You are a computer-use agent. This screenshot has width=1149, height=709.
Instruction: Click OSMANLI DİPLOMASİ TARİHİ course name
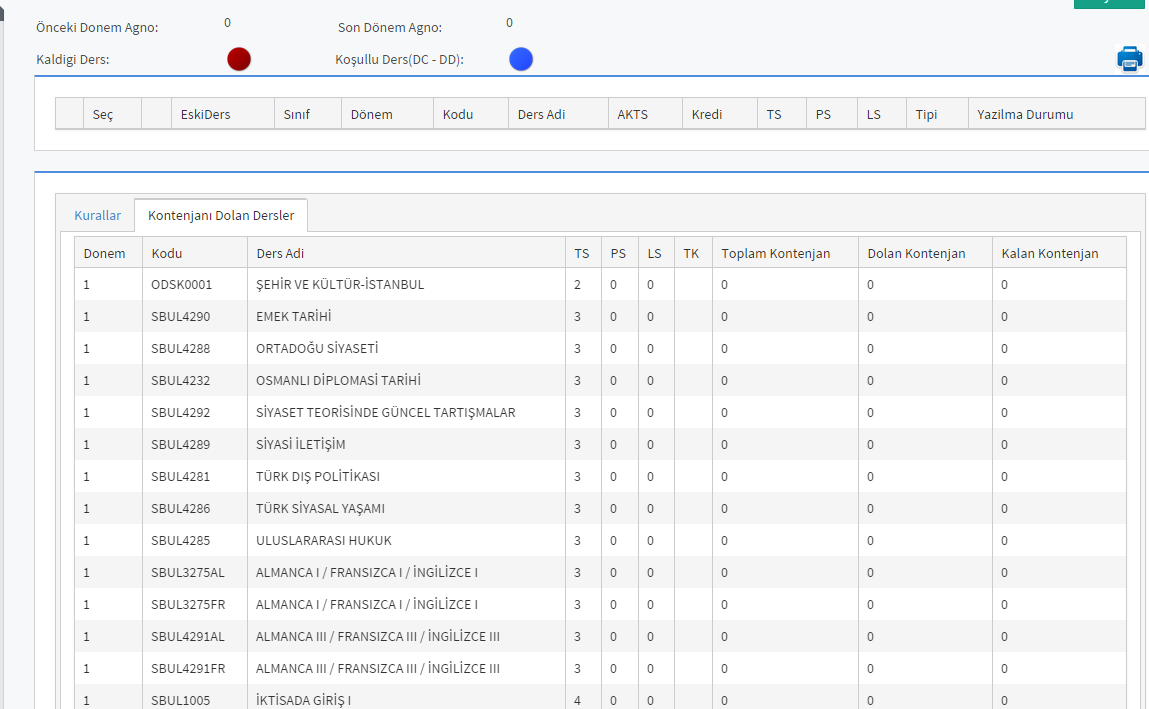[x=339, y=380]
